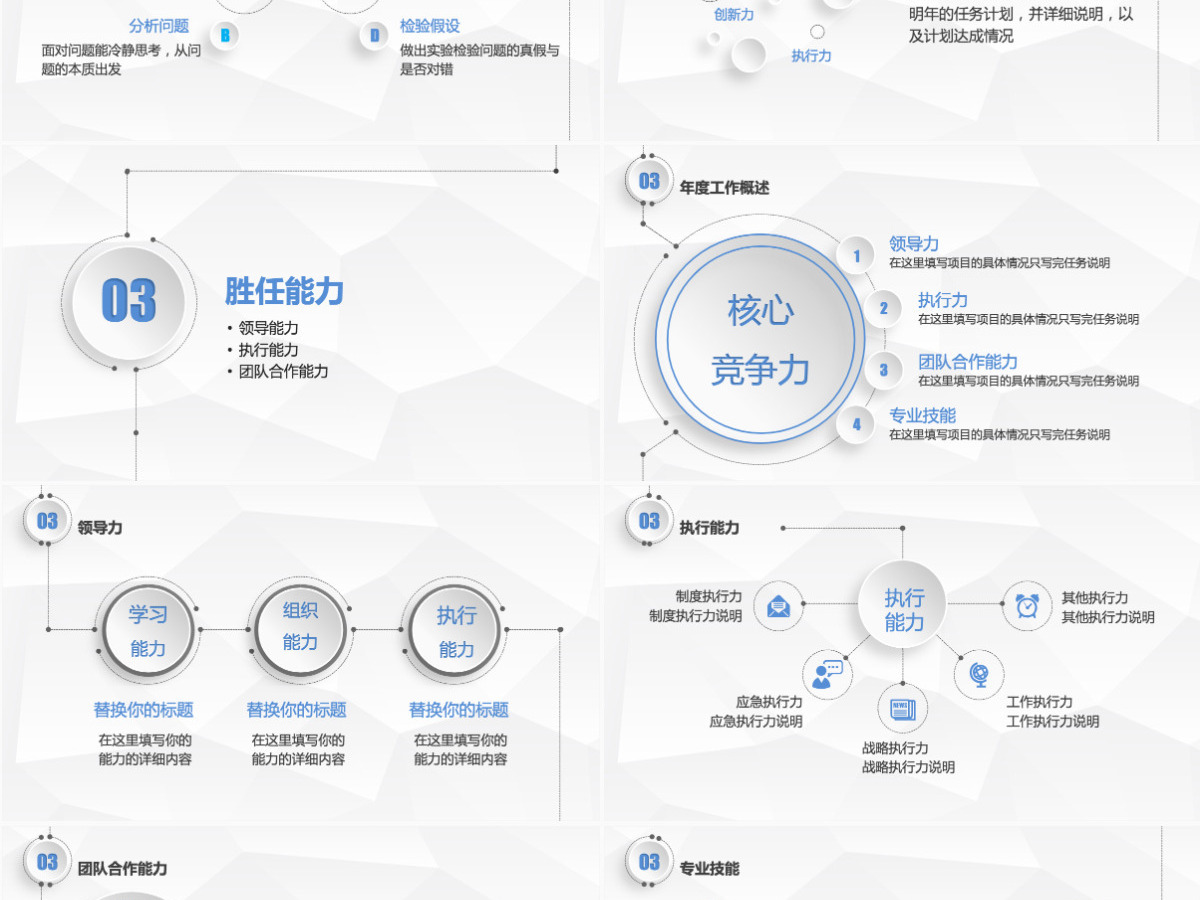Click the 其他执行力说明 text
This screenshot has height=900, width=1200.
[1108, 617]
